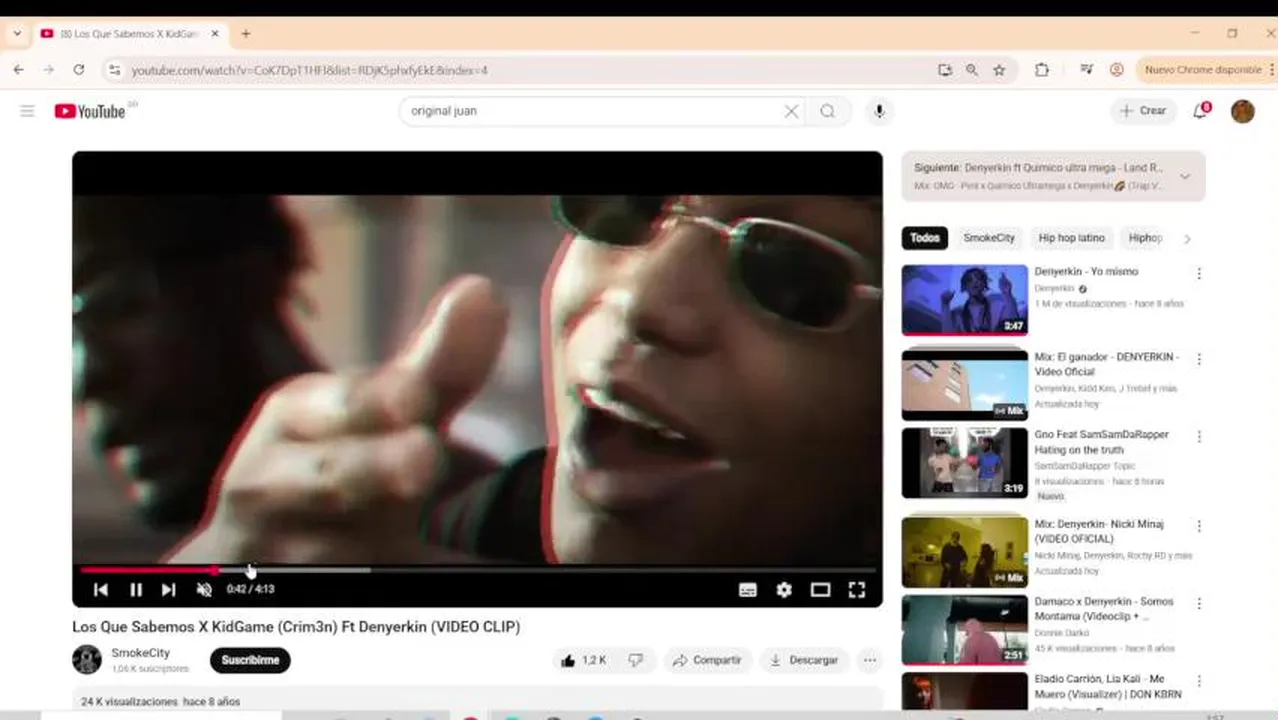Go back with browser back arrow

tap(18, 70)
